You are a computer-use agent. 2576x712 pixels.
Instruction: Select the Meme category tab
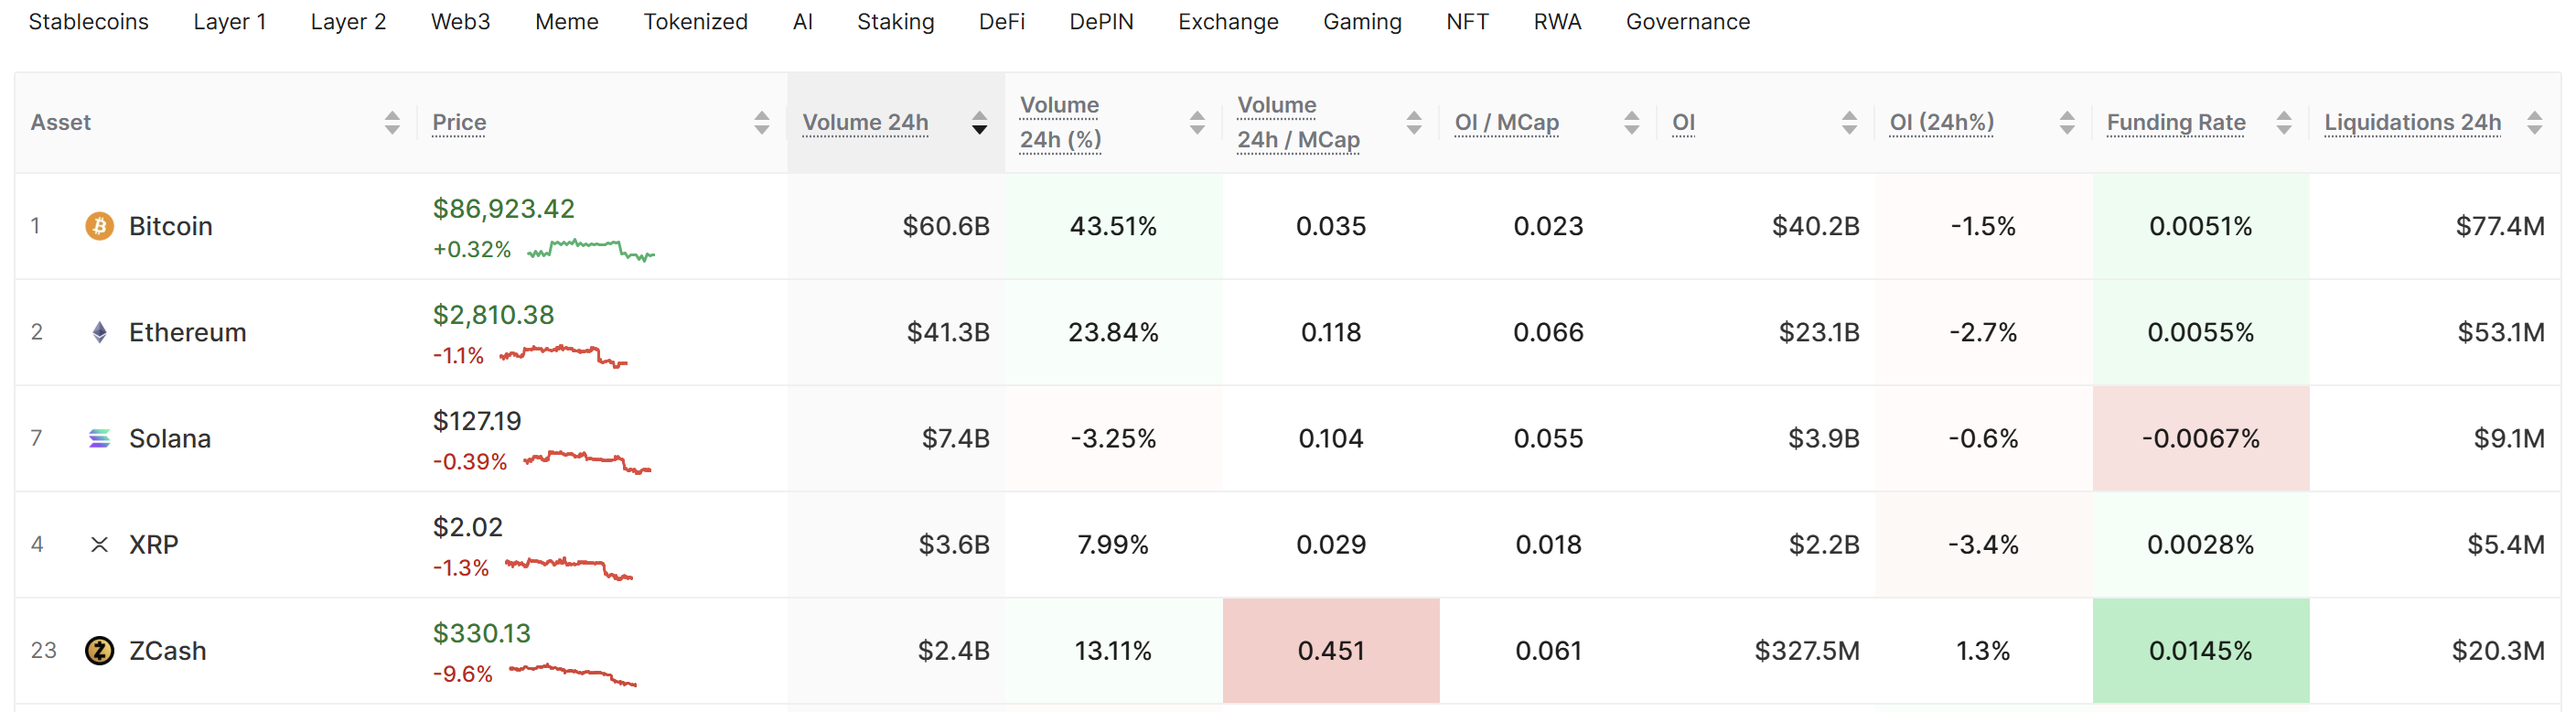click(x=566, y=22)
